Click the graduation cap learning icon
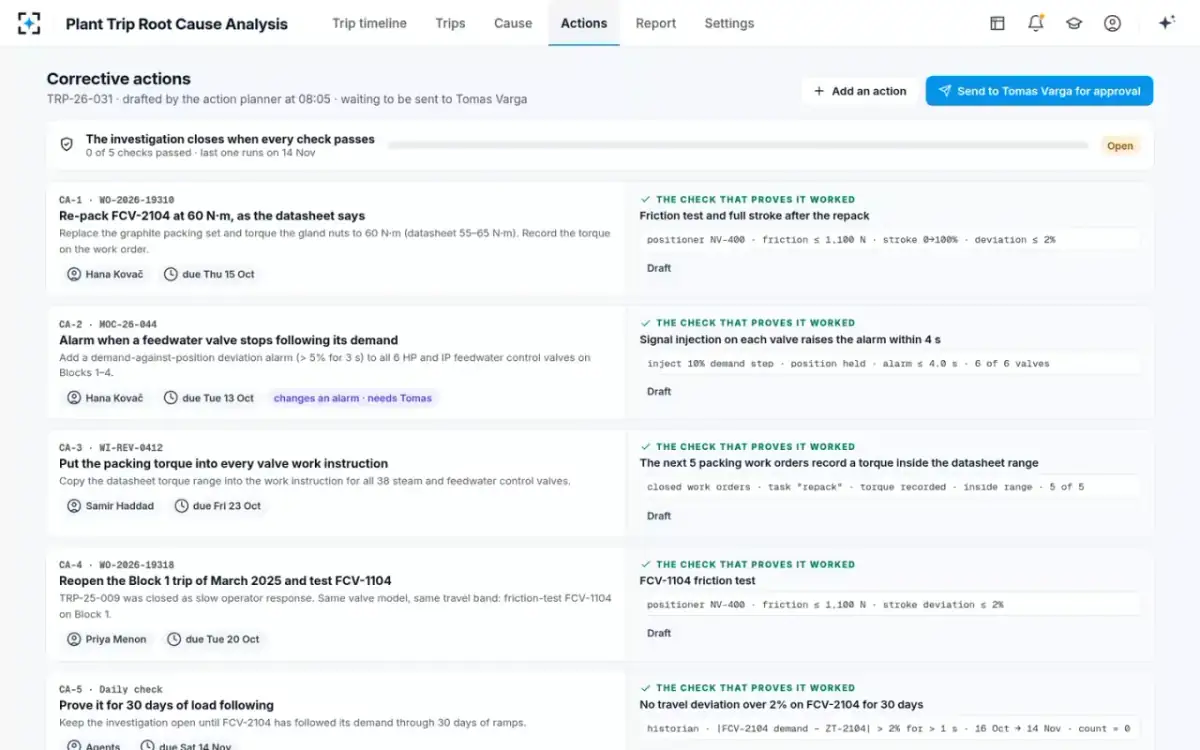 pos(1074,23)
